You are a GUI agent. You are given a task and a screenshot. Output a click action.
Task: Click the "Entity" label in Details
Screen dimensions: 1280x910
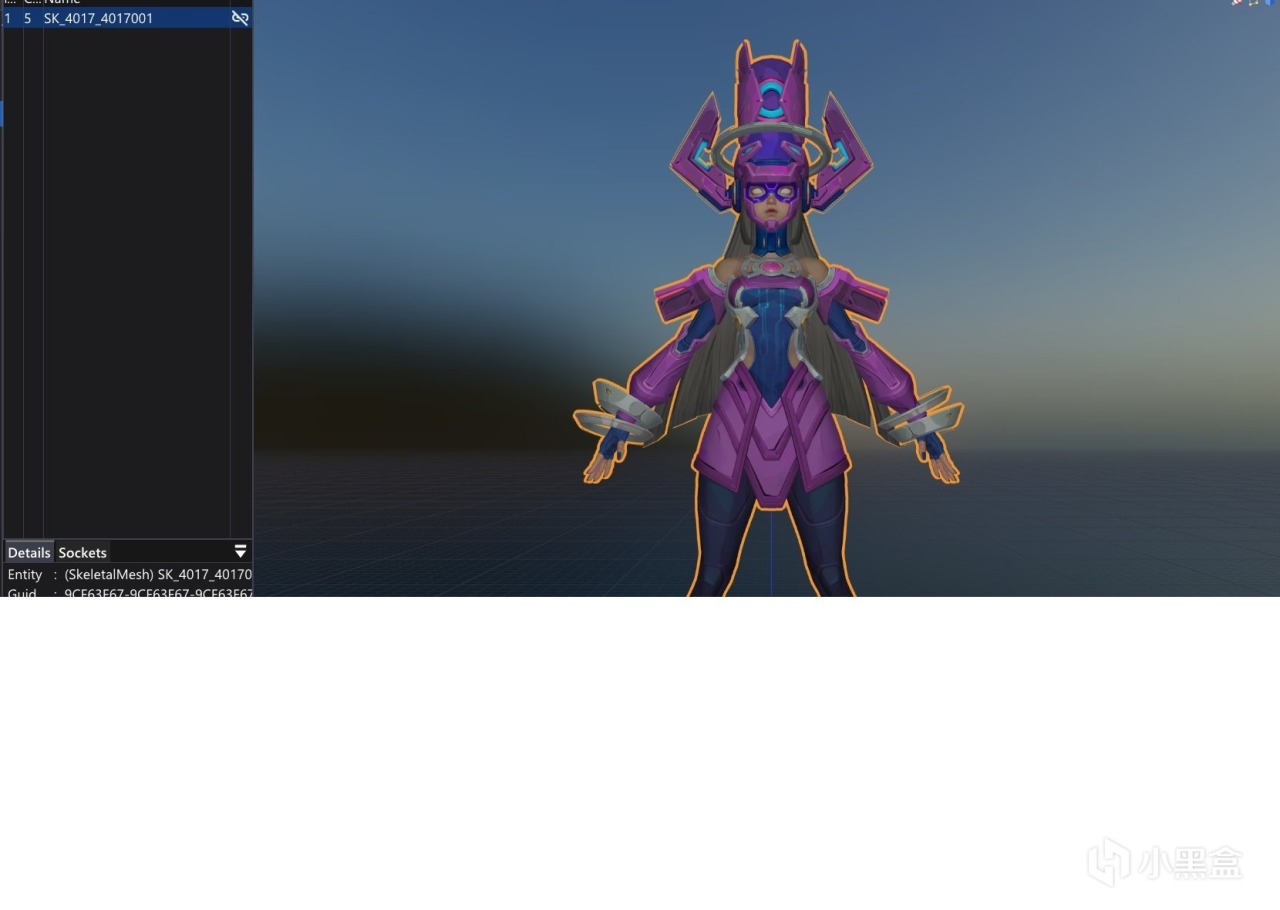[x=25, y=575]
